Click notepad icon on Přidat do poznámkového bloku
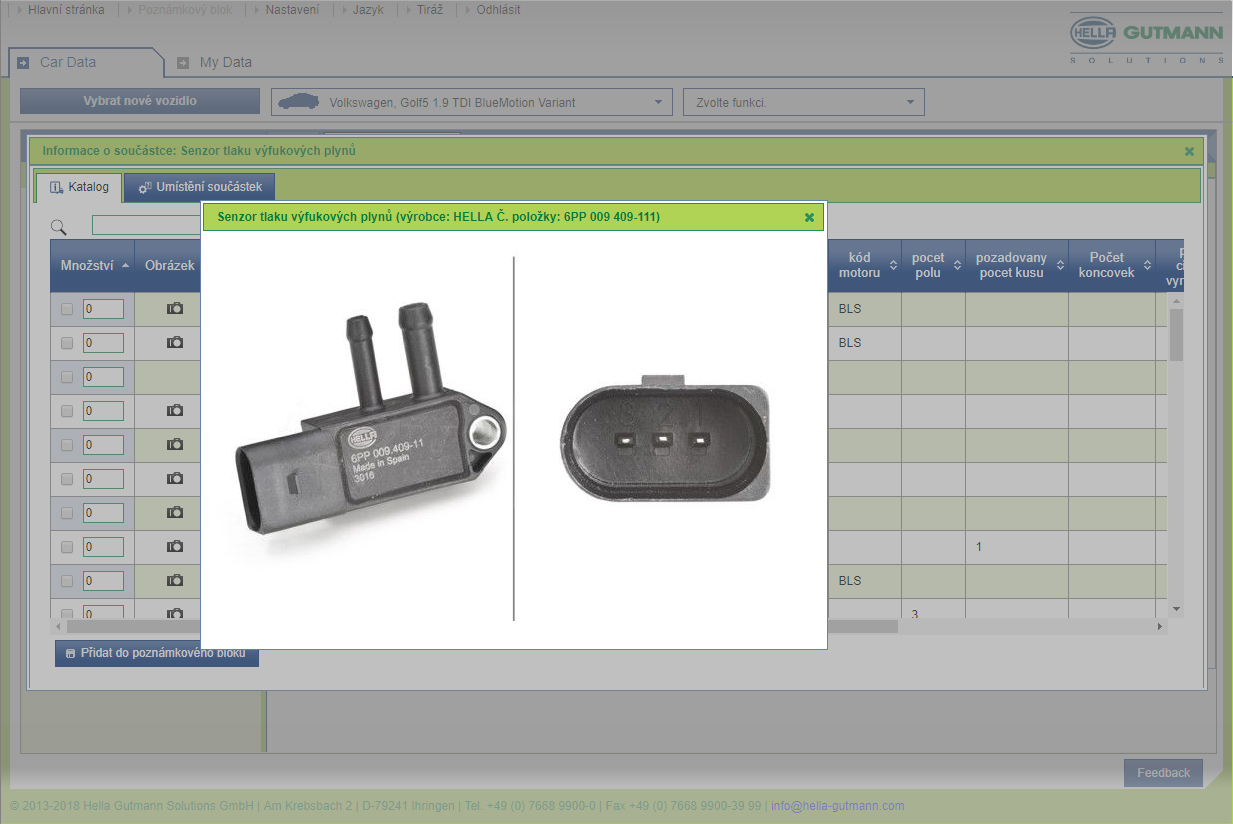This screenshot has width=1233, height=824. click(70, 653)
